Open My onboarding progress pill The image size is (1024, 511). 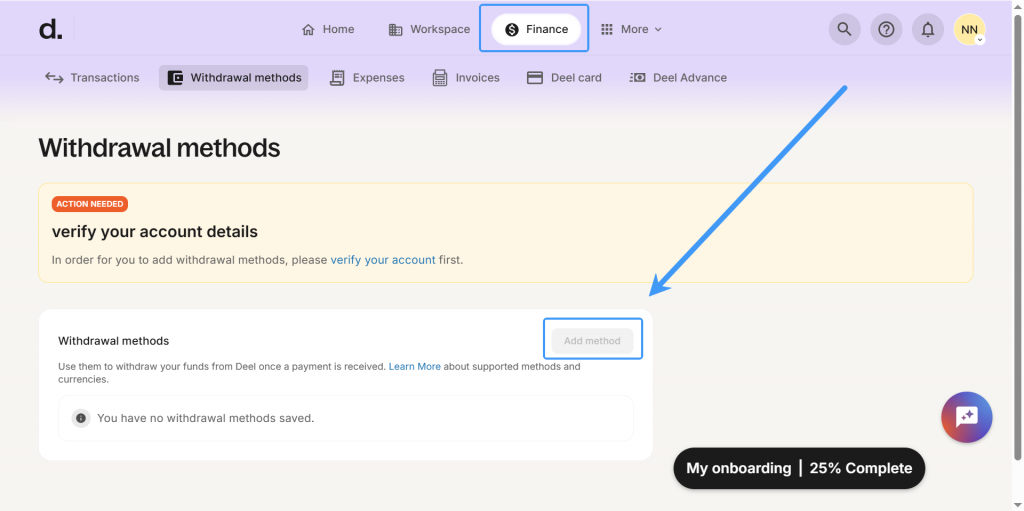pos(799,468)
